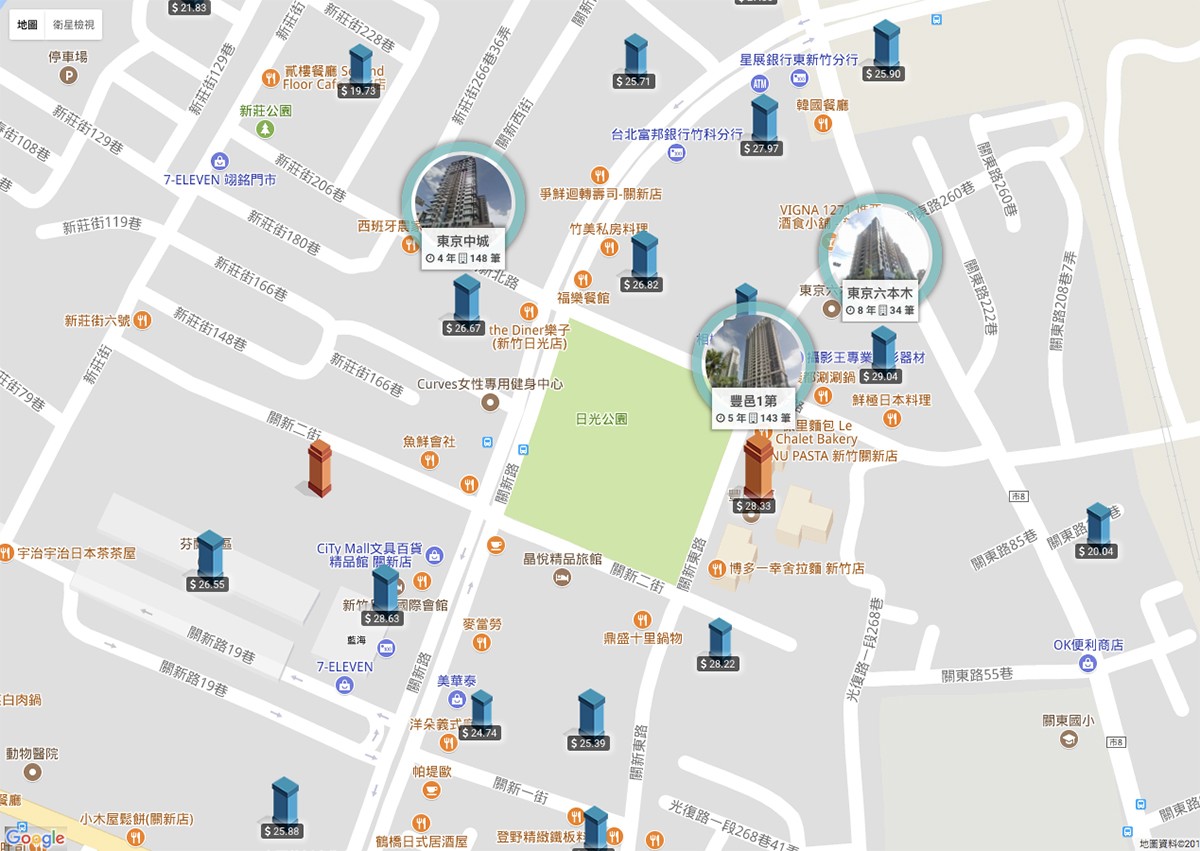
Task: Select the building marker priced $ 26.67
Action: (x=465, y=306)
